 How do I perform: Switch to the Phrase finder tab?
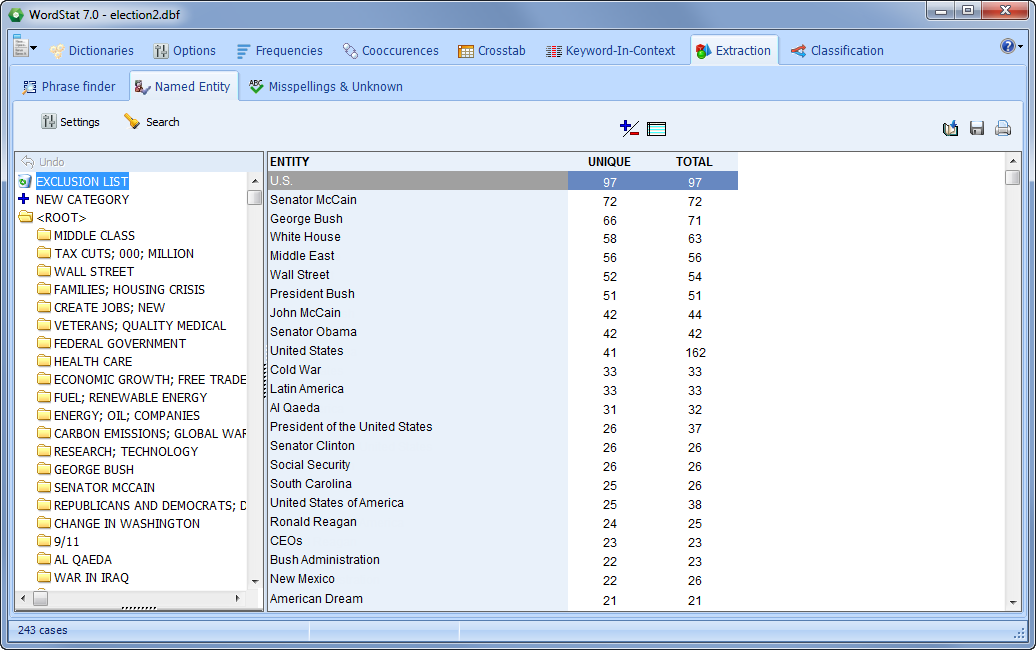pyautogui.click(x=69, y=87)
